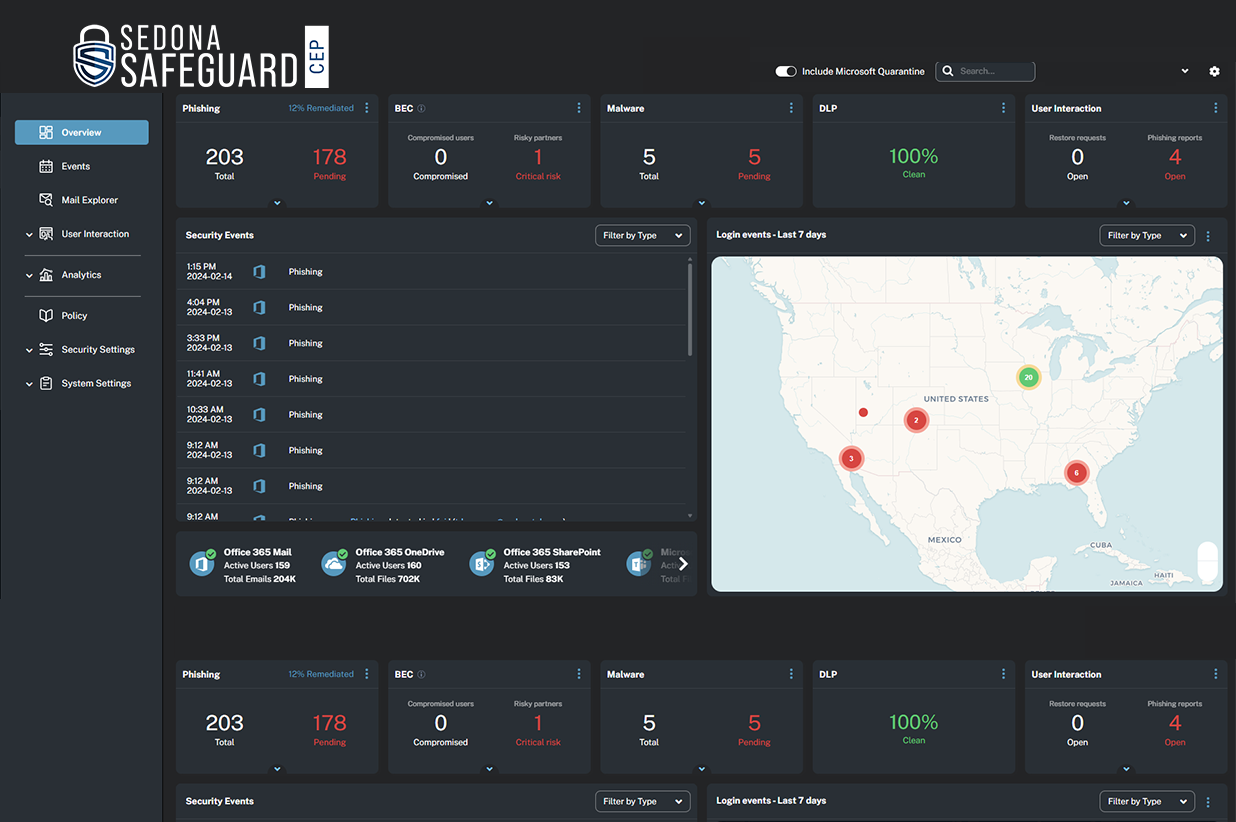
Task: Open Filter by Type in lower Security Events
Action: click(x=643, y=801)
